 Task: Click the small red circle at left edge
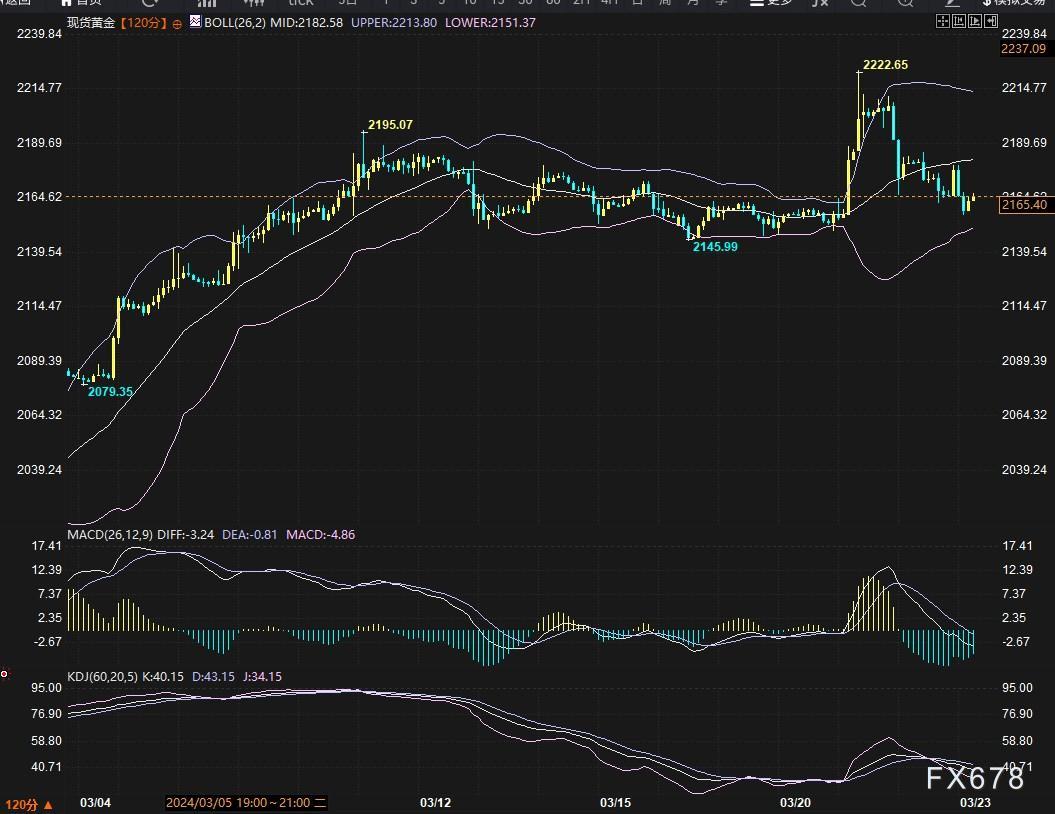click(4, 674)
